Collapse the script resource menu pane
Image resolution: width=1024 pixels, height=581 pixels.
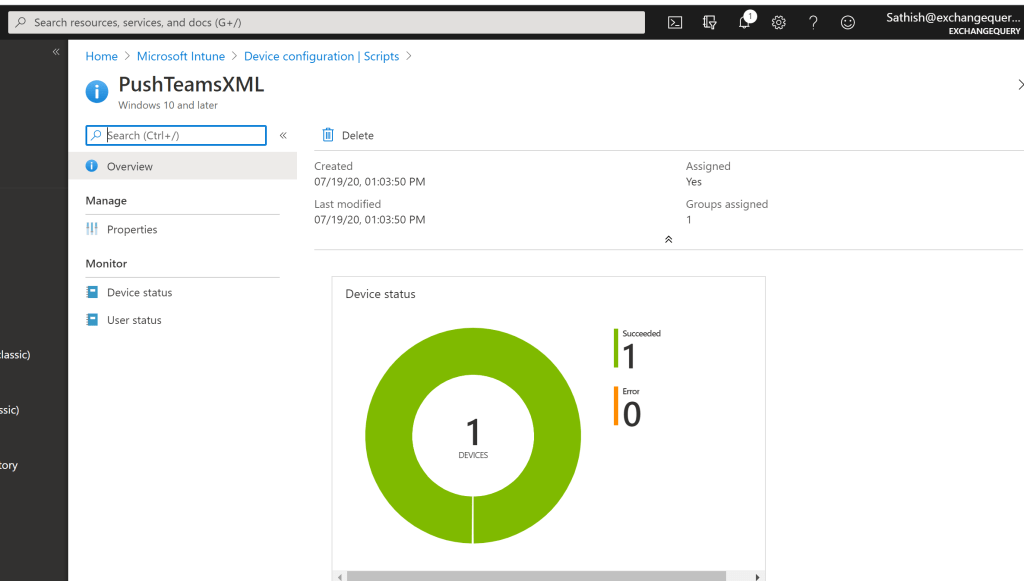283,135
